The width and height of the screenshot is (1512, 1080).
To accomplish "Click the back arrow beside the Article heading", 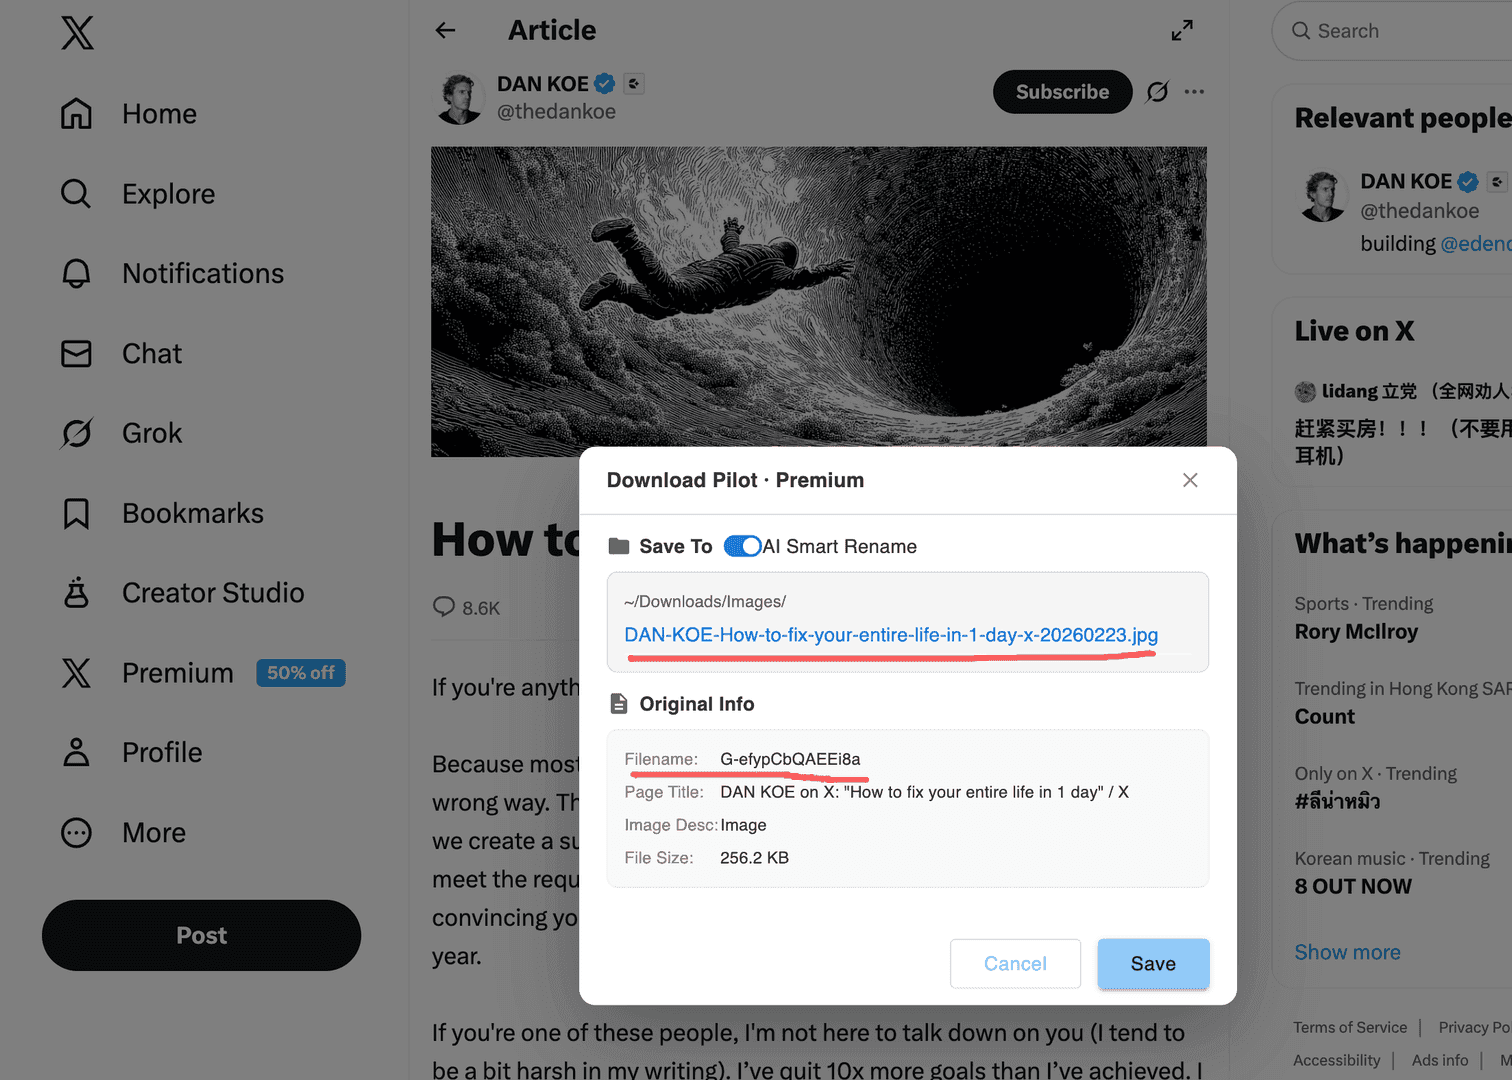I will pos(444,30).
